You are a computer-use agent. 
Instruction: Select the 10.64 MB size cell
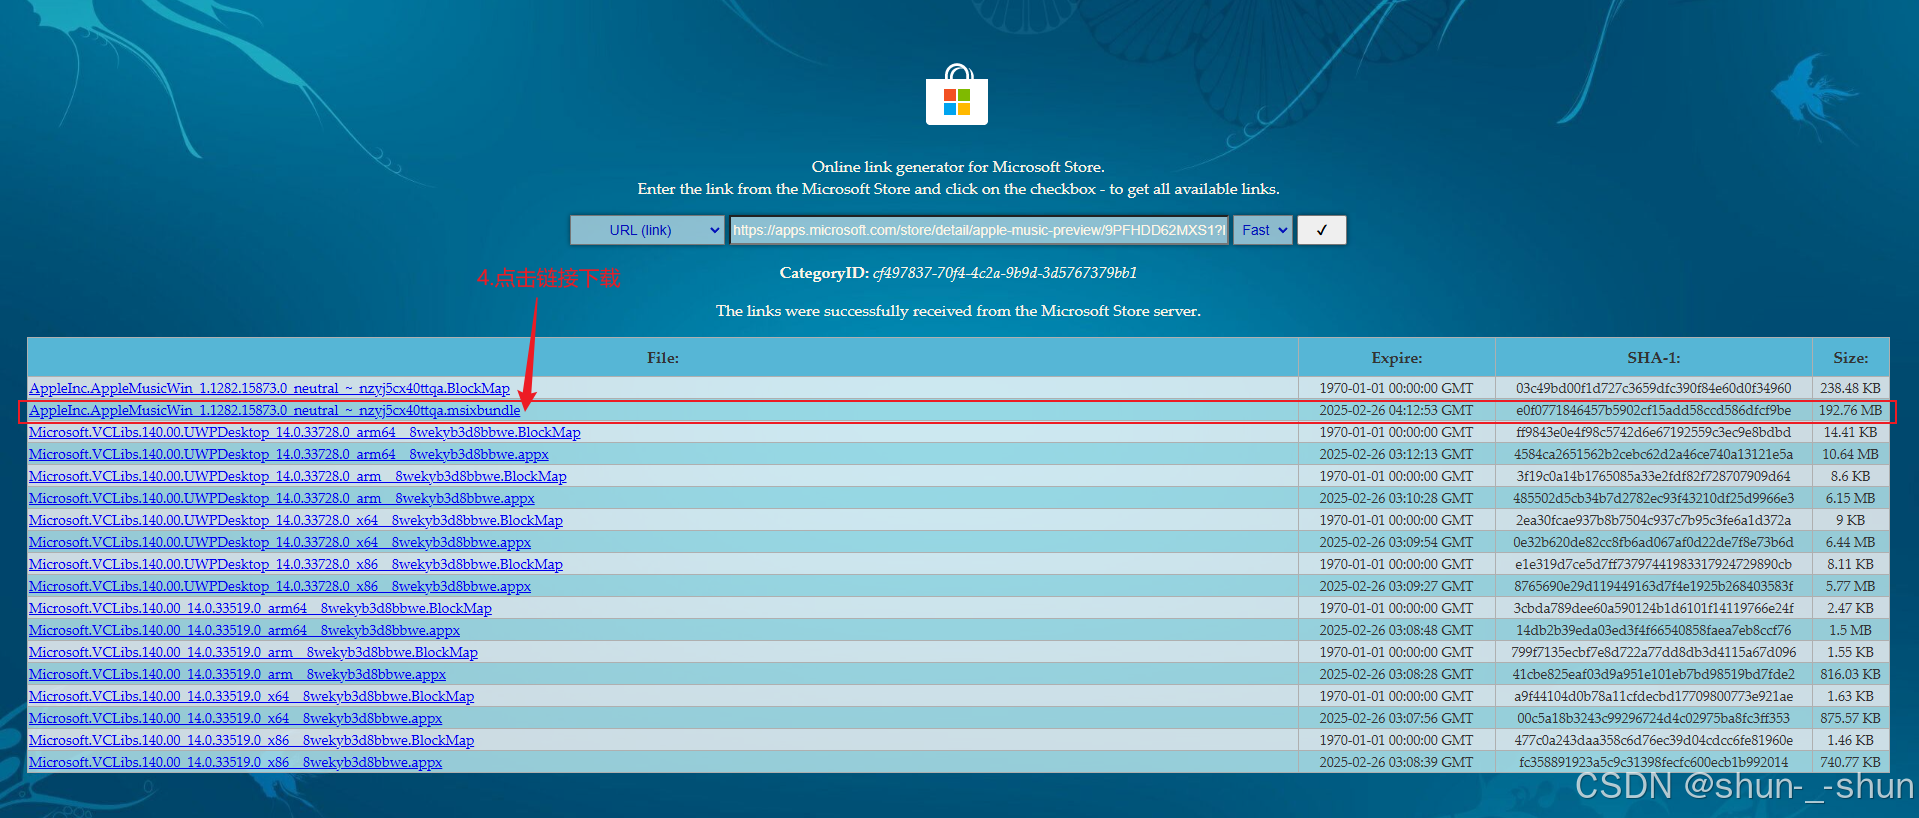click(1850, 454)
